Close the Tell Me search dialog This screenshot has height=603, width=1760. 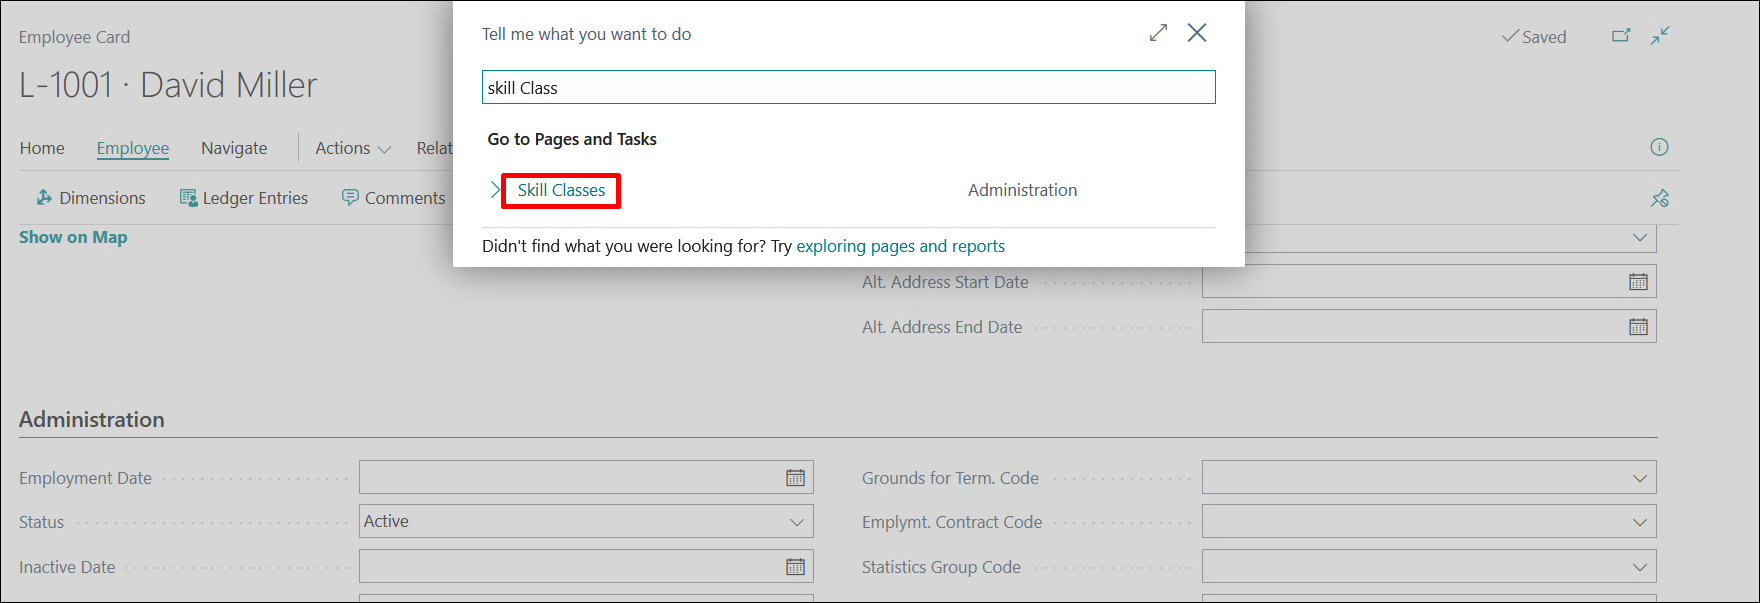click(1196, 33)
